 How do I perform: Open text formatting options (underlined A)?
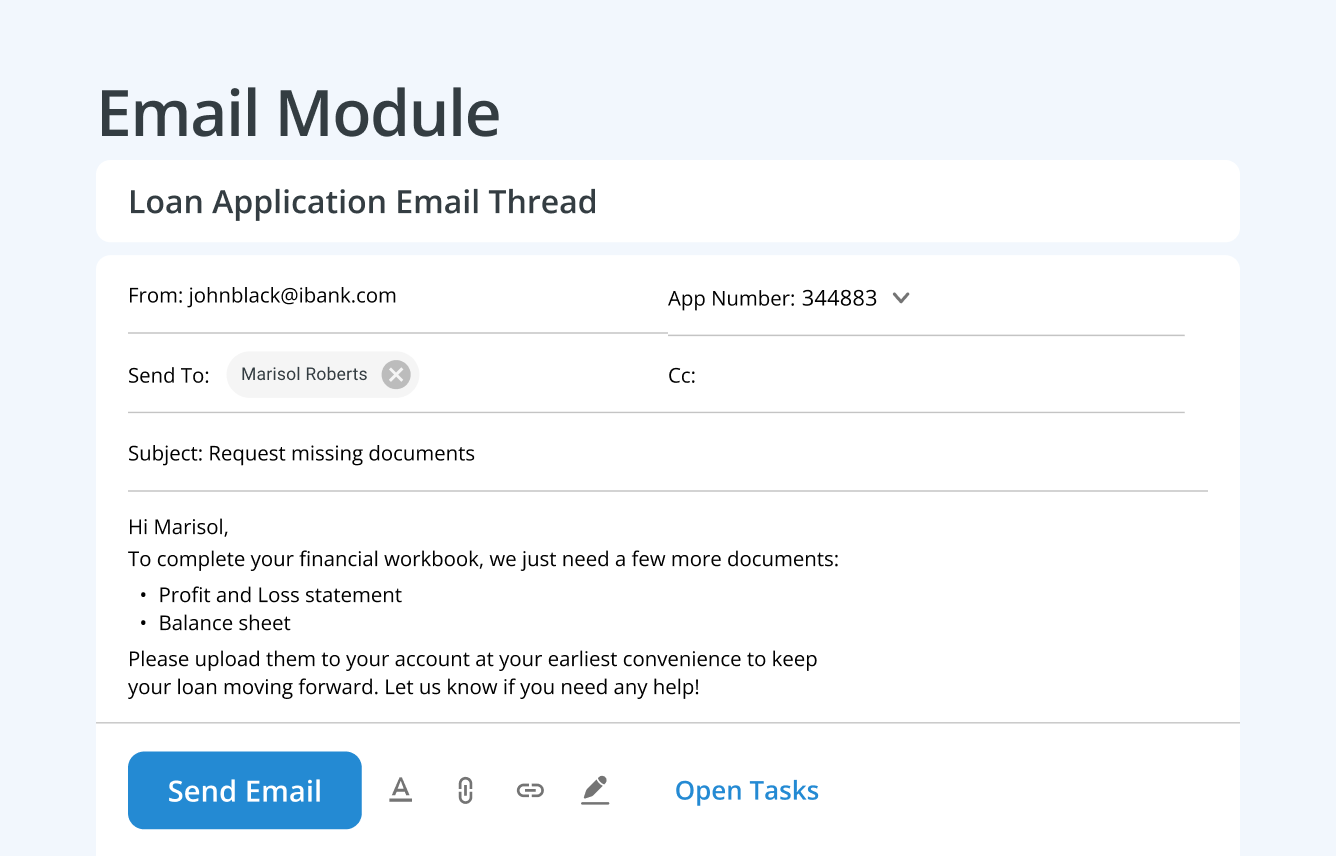coord(400,790)
